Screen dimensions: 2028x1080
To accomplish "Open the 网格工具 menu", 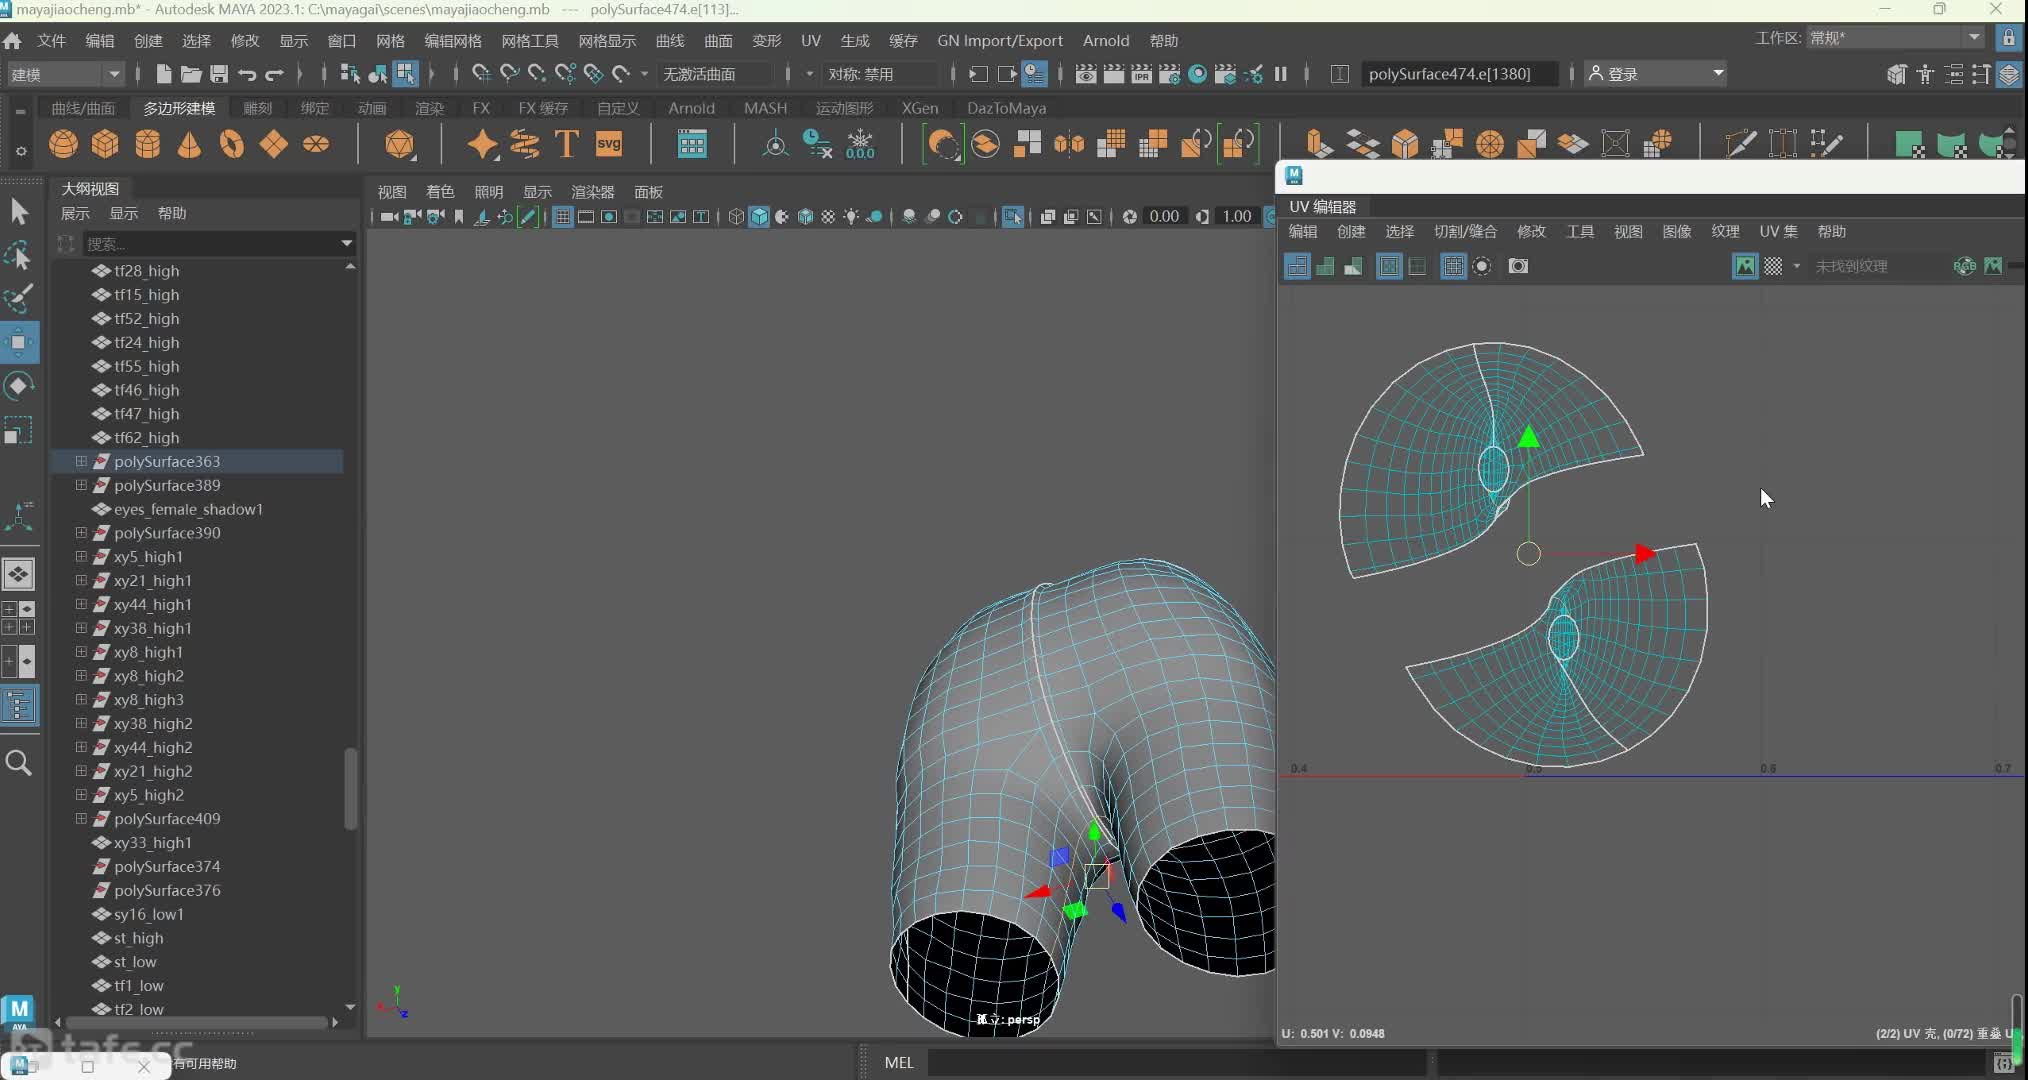I will pos(529,41).
